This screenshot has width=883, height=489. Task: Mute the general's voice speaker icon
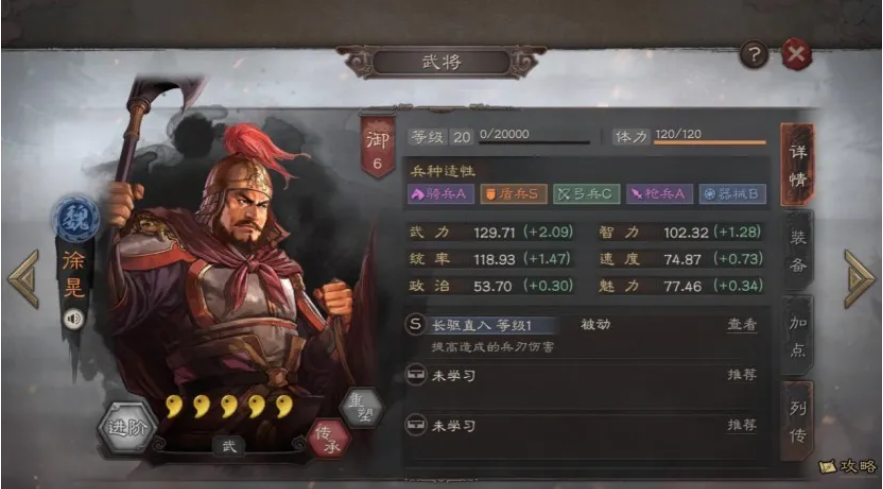click(x=74, y=319)
